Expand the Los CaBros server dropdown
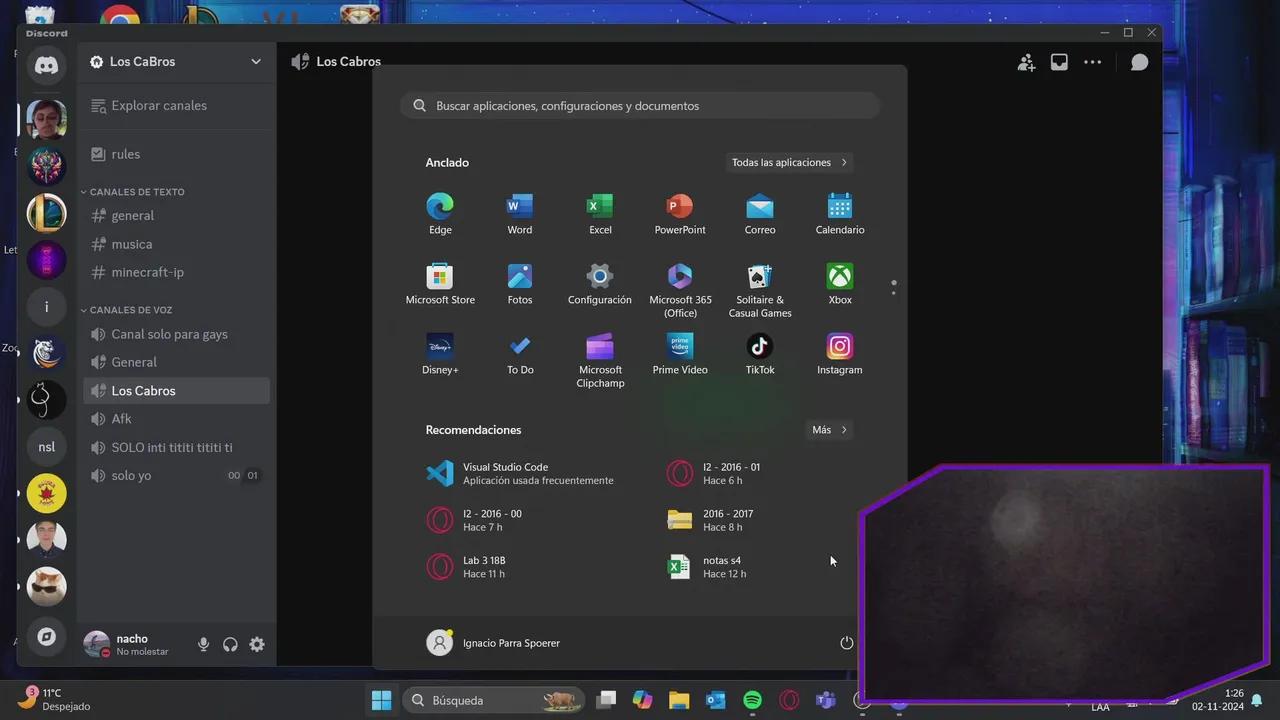1280x720 pixels. pyautogui.click(x=256, y=62)
